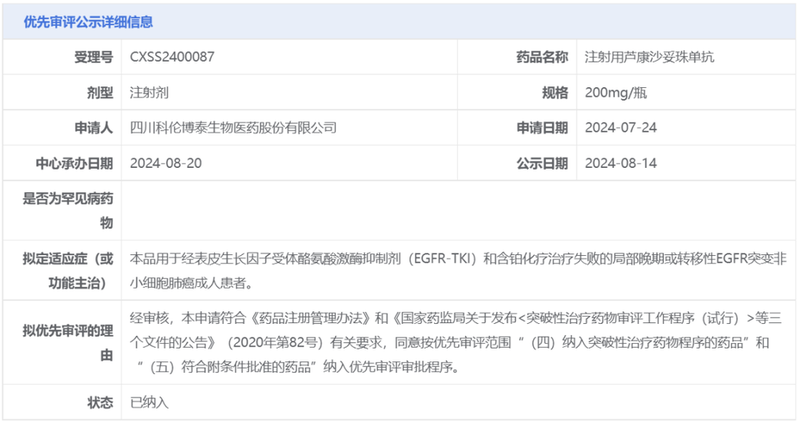Click the publication date 2024-08-14
Image resolution: width=800 pixels, height=423 pixels.
(621, 163)
